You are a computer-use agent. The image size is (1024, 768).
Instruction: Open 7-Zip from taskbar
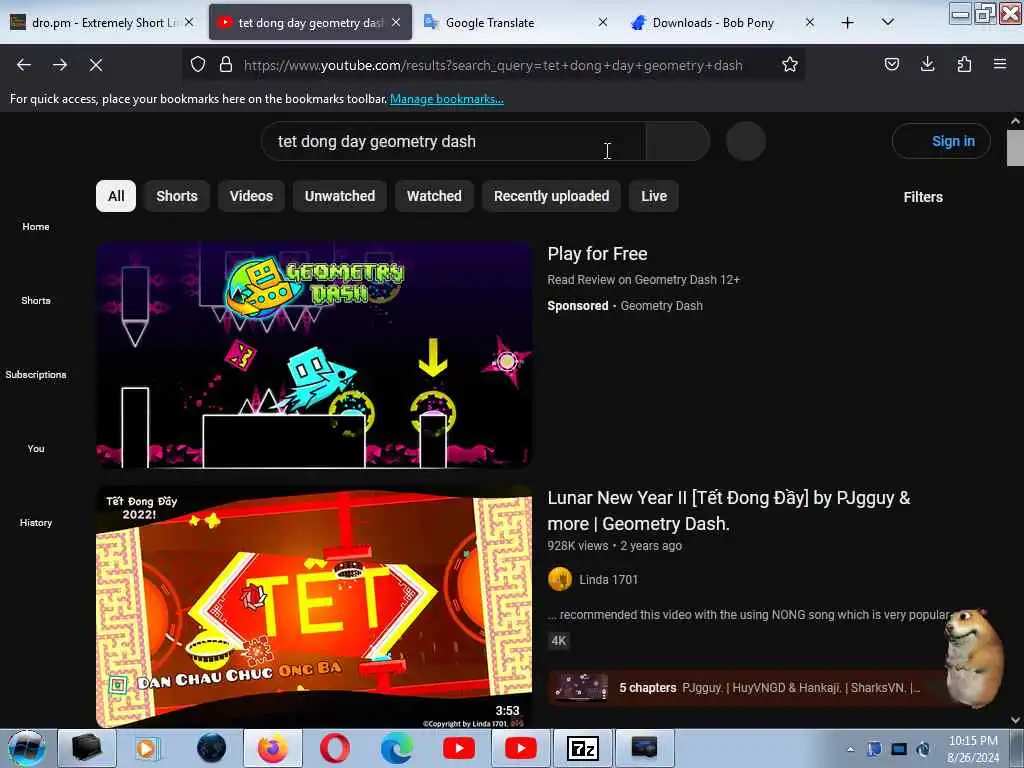tap(583, 748)
